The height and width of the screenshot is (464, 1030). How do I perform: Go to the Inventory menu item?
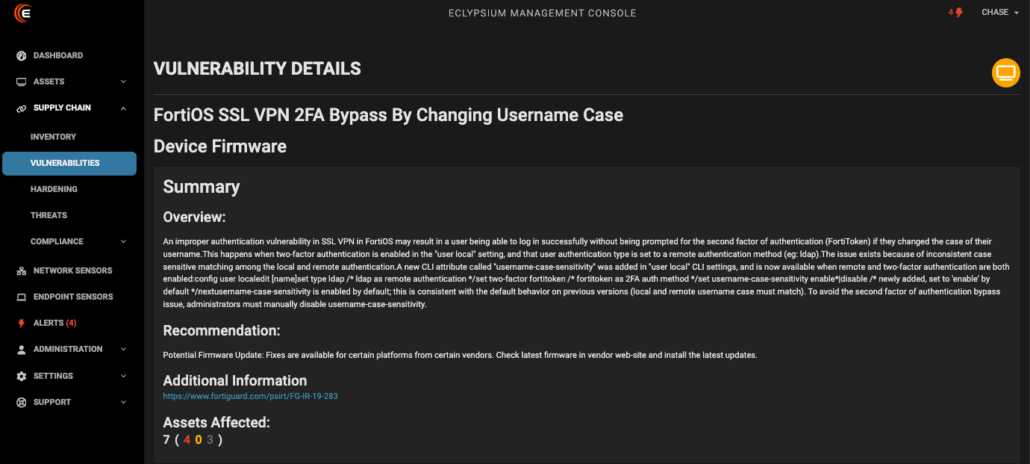pyautogui.click(x=53, y=136)
